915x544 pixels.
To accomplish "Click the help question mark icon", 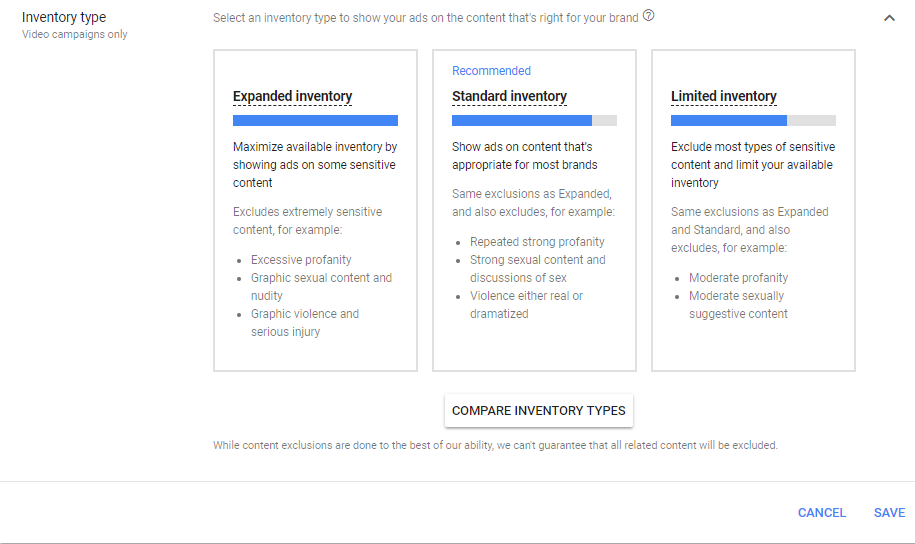I will coord(649,16).
